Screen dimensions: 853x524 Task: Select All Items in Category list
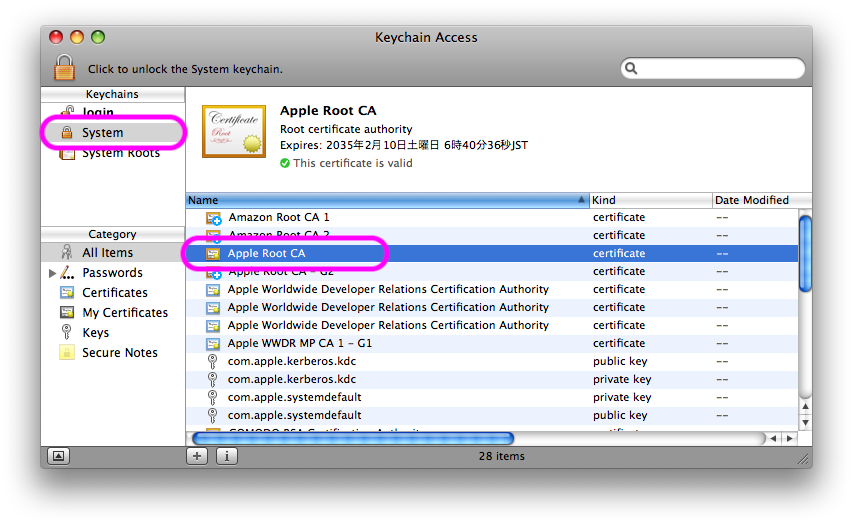tap(107, 252)
